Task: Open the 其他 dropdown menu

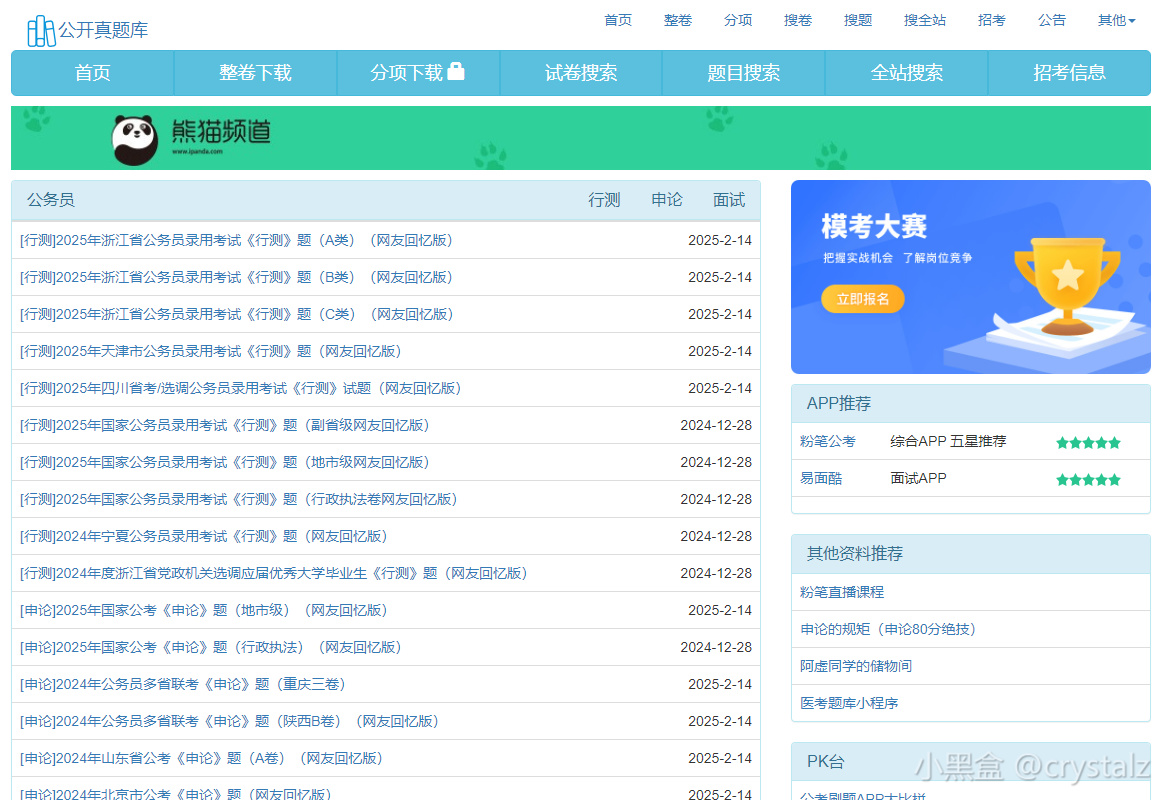Action: [x=1115, y=19]
